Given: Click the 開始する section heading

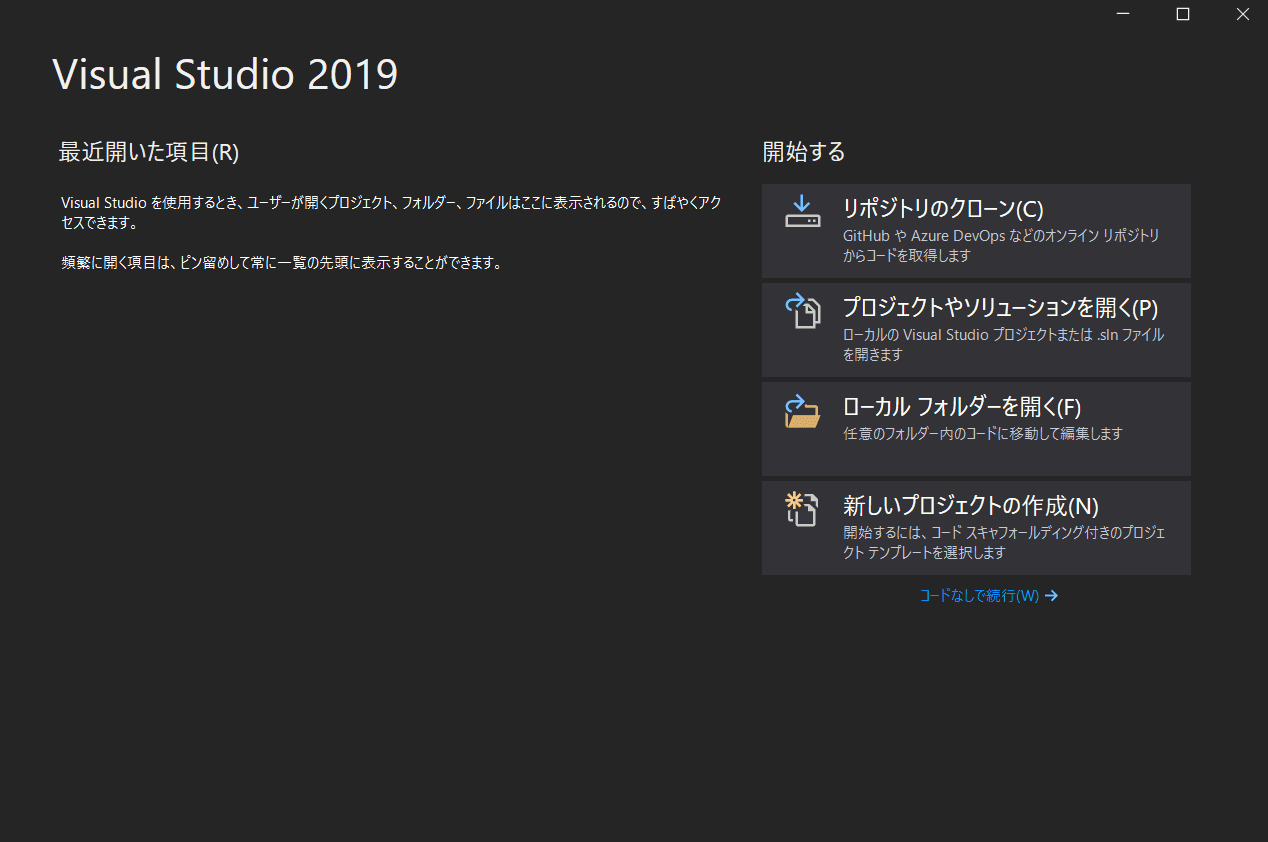Looking at the screenshot, I should [804, 152].
